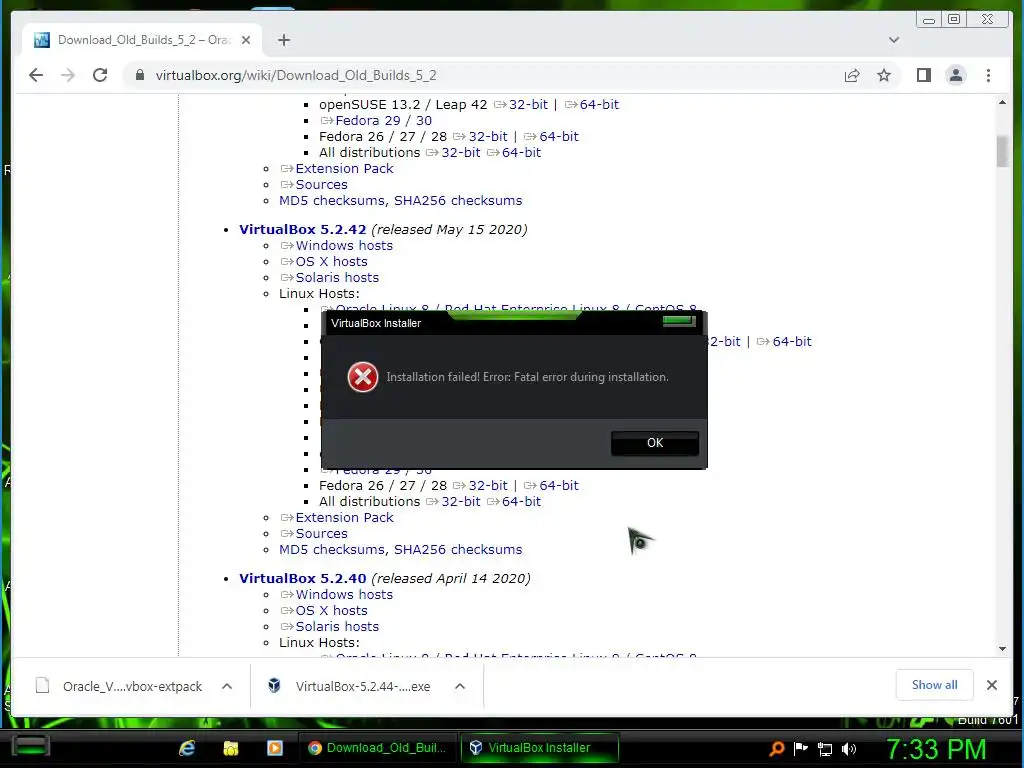The height and width of the screenshot is (768, 1024).
Task: Click page scrollbar up arrow
Action: pos(1002,103)
